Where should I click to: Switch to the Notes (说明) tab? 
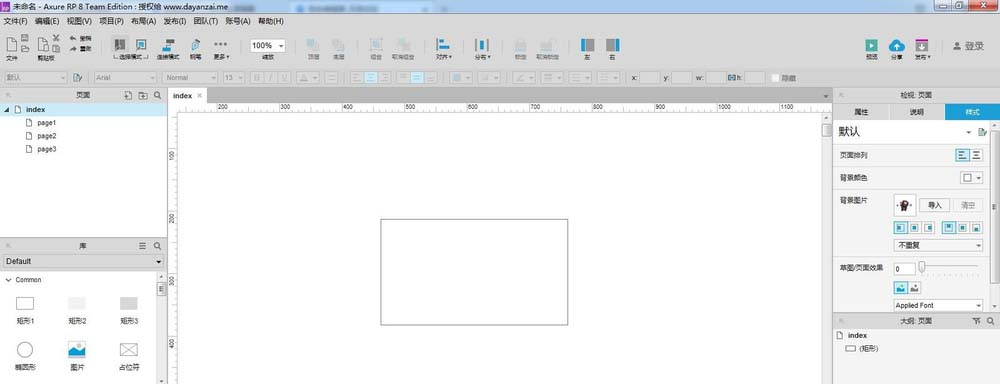click(916, 112)
